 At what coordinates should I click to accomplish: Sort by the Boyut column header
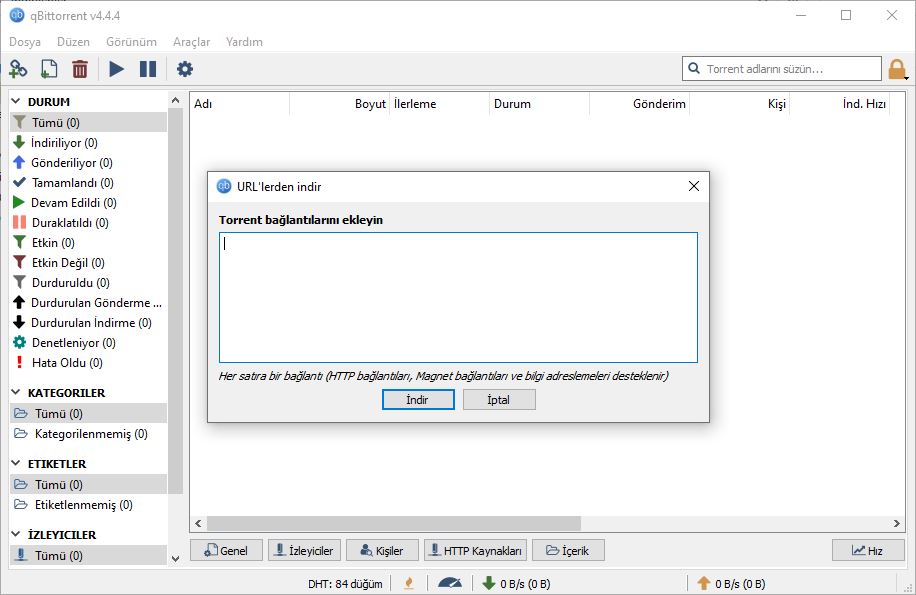coord(339,104)
